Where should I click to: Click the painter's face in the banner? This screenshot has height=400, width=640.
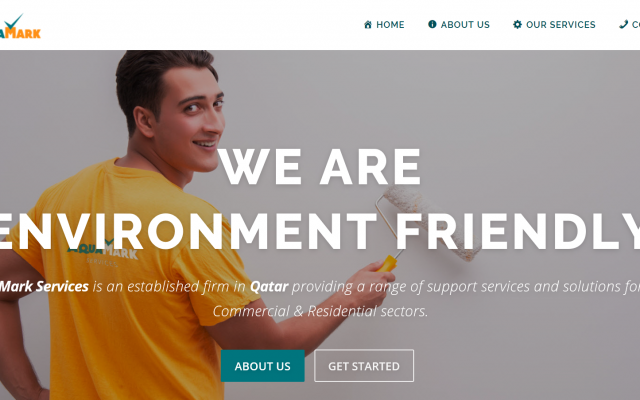(192, 118)
